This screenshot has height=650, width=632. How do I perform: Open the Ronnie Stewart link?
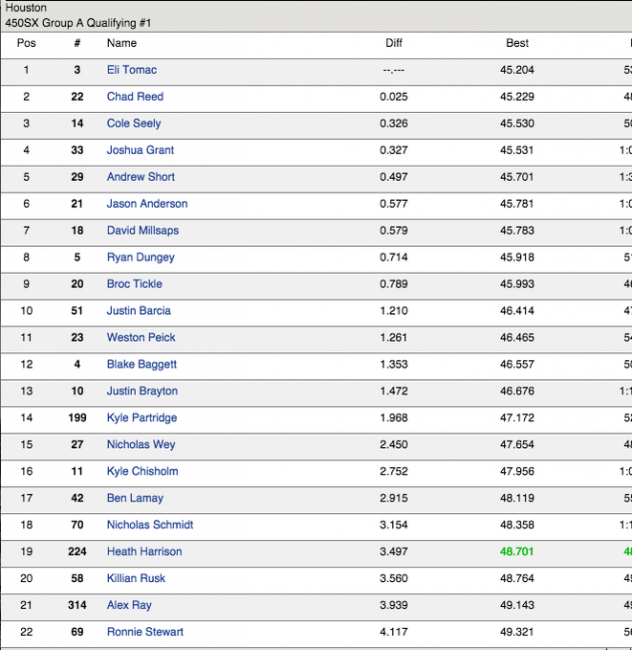coord(147,632)
